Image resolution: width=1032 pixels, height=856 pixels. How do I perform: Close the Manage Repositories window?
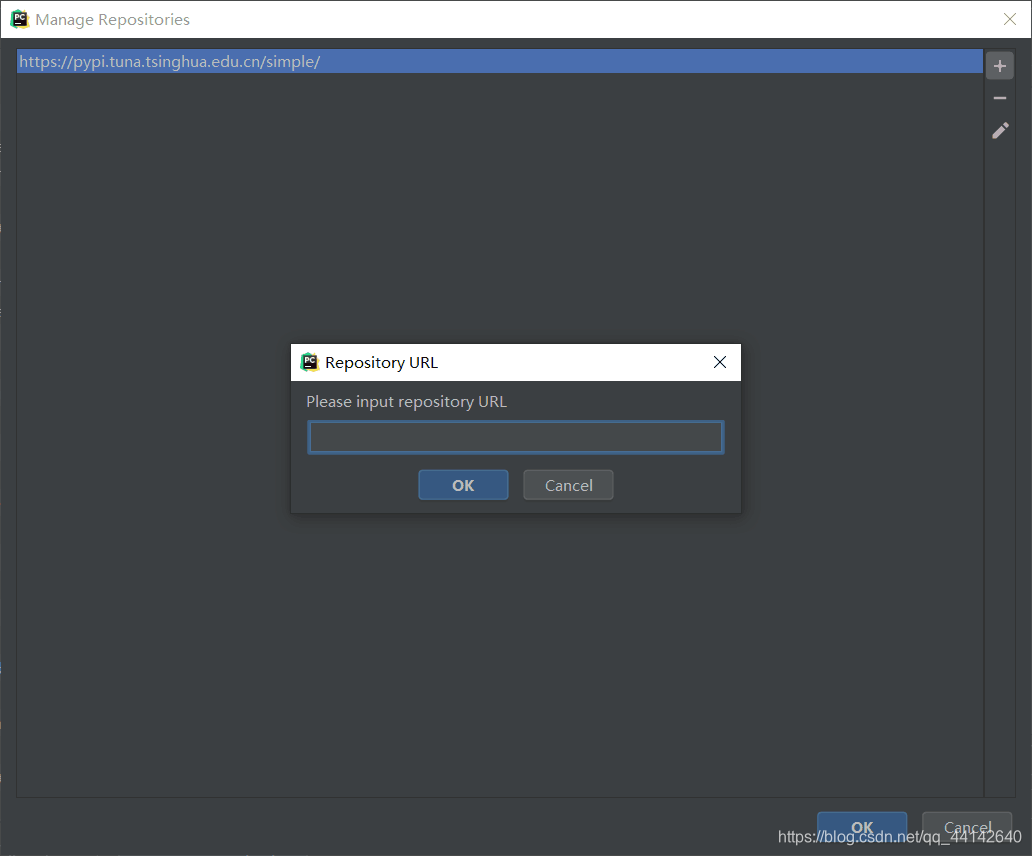[1010, 19]
